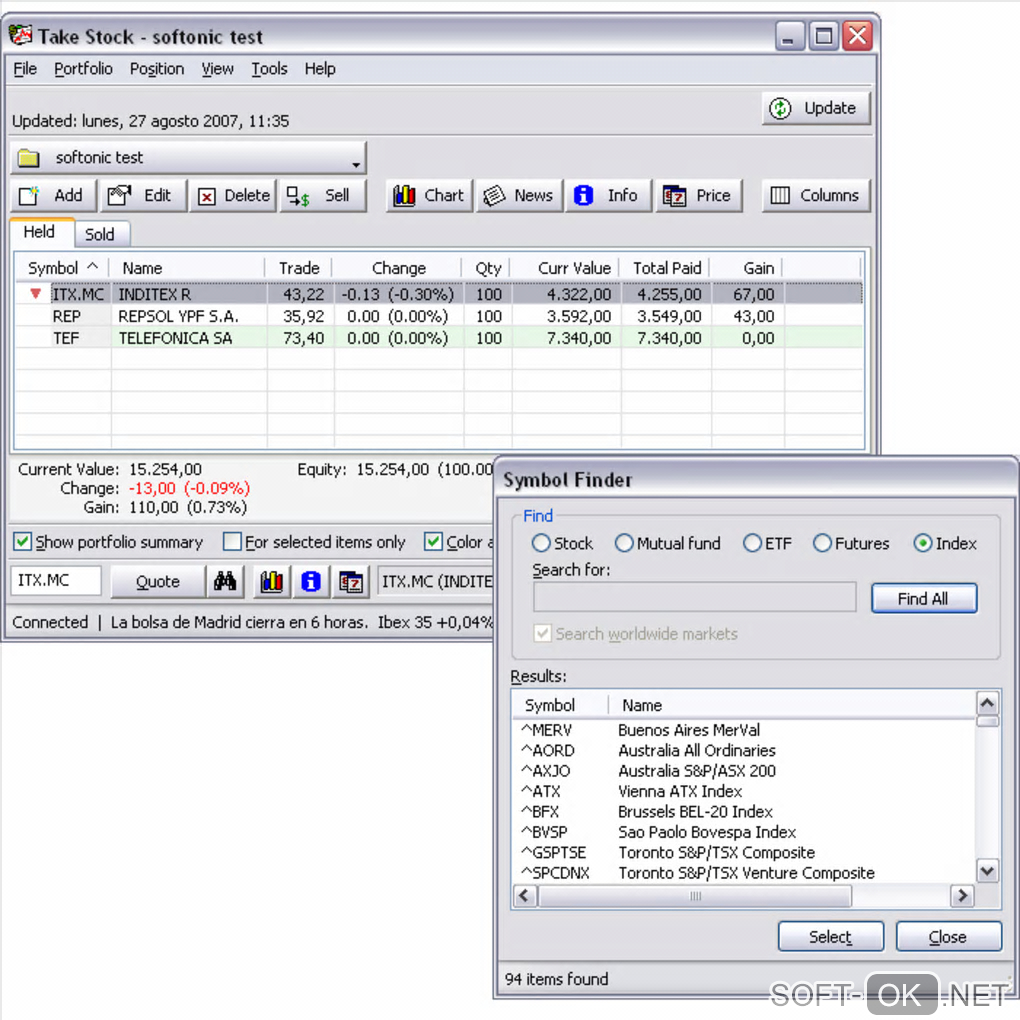1020x1020 pixels.
Task: Open the Portfolio menu
Action: pos(83,69)
